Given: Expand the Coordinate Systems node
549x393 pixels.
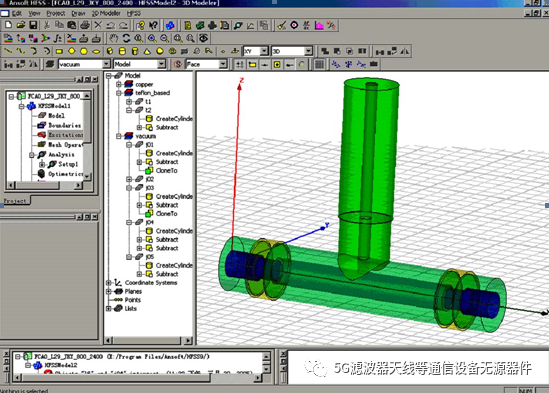Looking at the screenshot, I should [x=109, y=283].
